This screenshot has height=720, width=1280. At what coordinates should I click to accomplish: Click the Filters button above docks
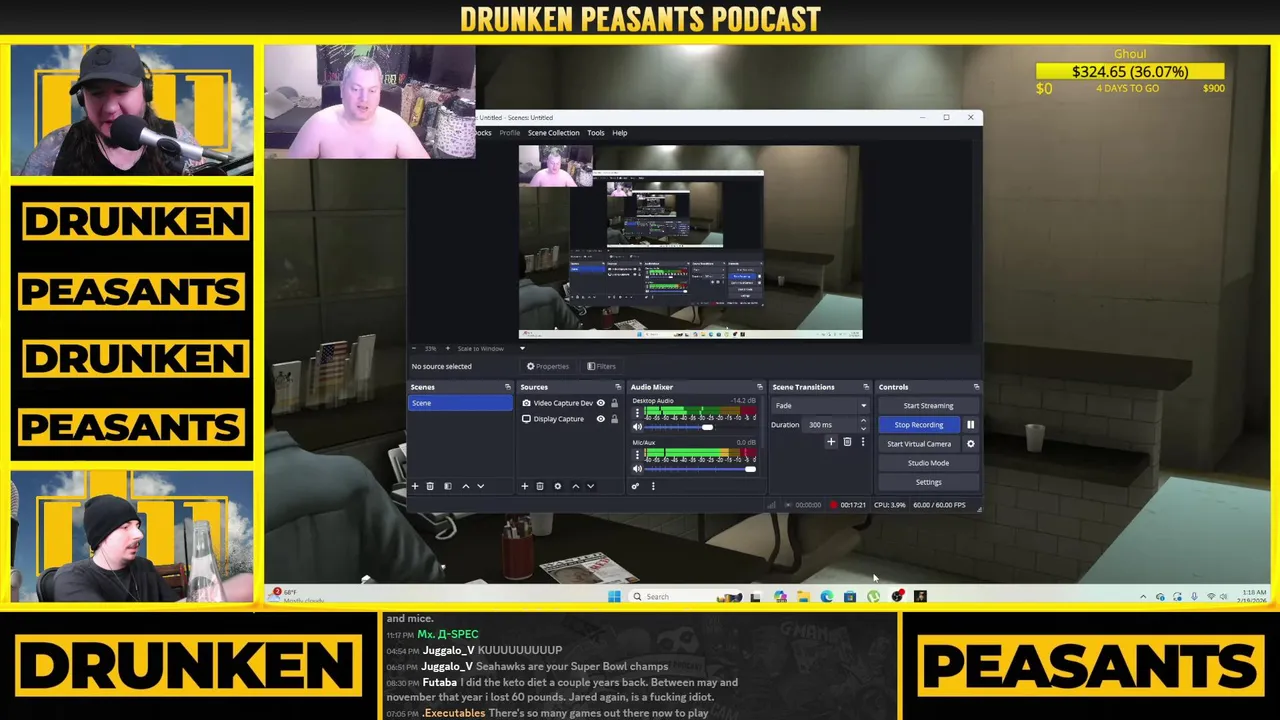click(x=601, y=366)
